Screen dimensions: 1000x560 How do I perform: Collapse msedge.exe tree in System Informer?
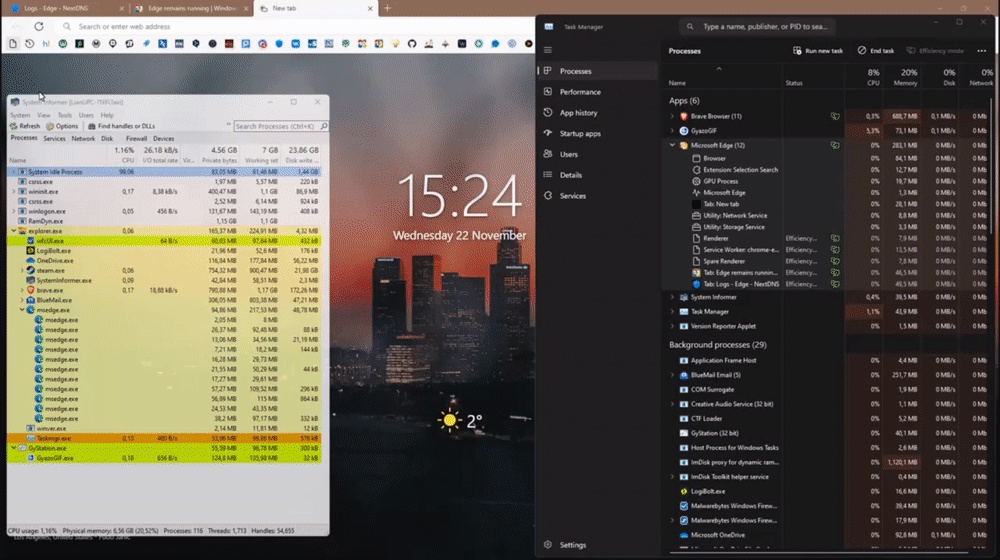(x=22, y=310)
